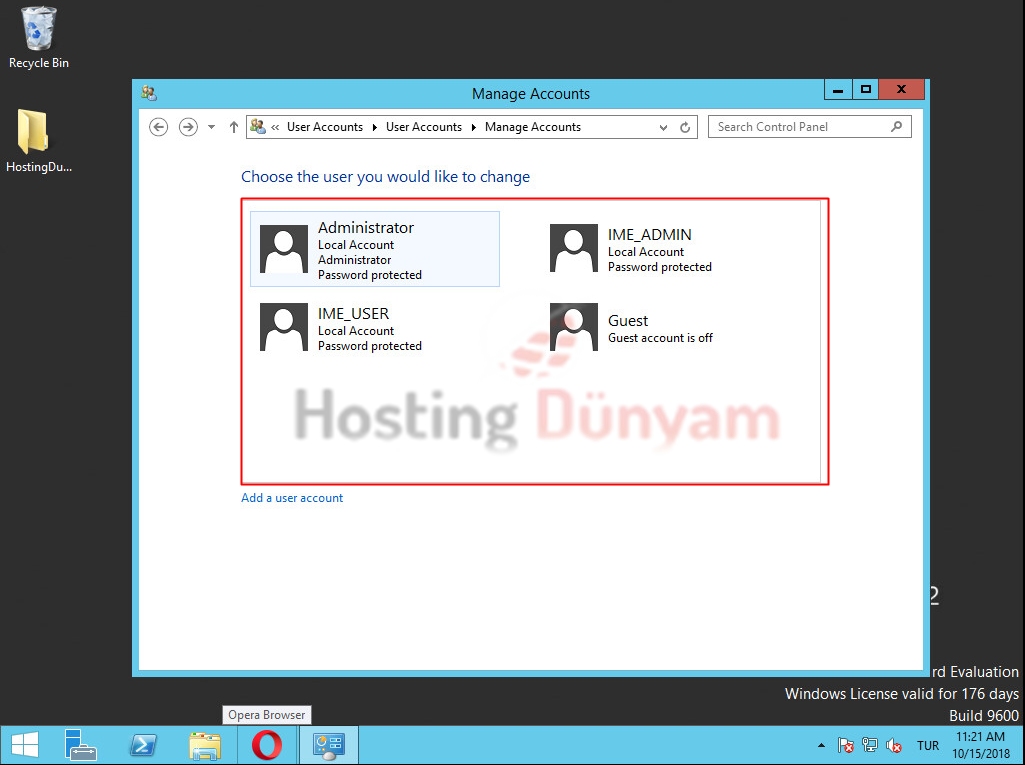Click the Control Panel taskbar button
The width and height of the screenshot is (1025, 765).
coord(329,745)
